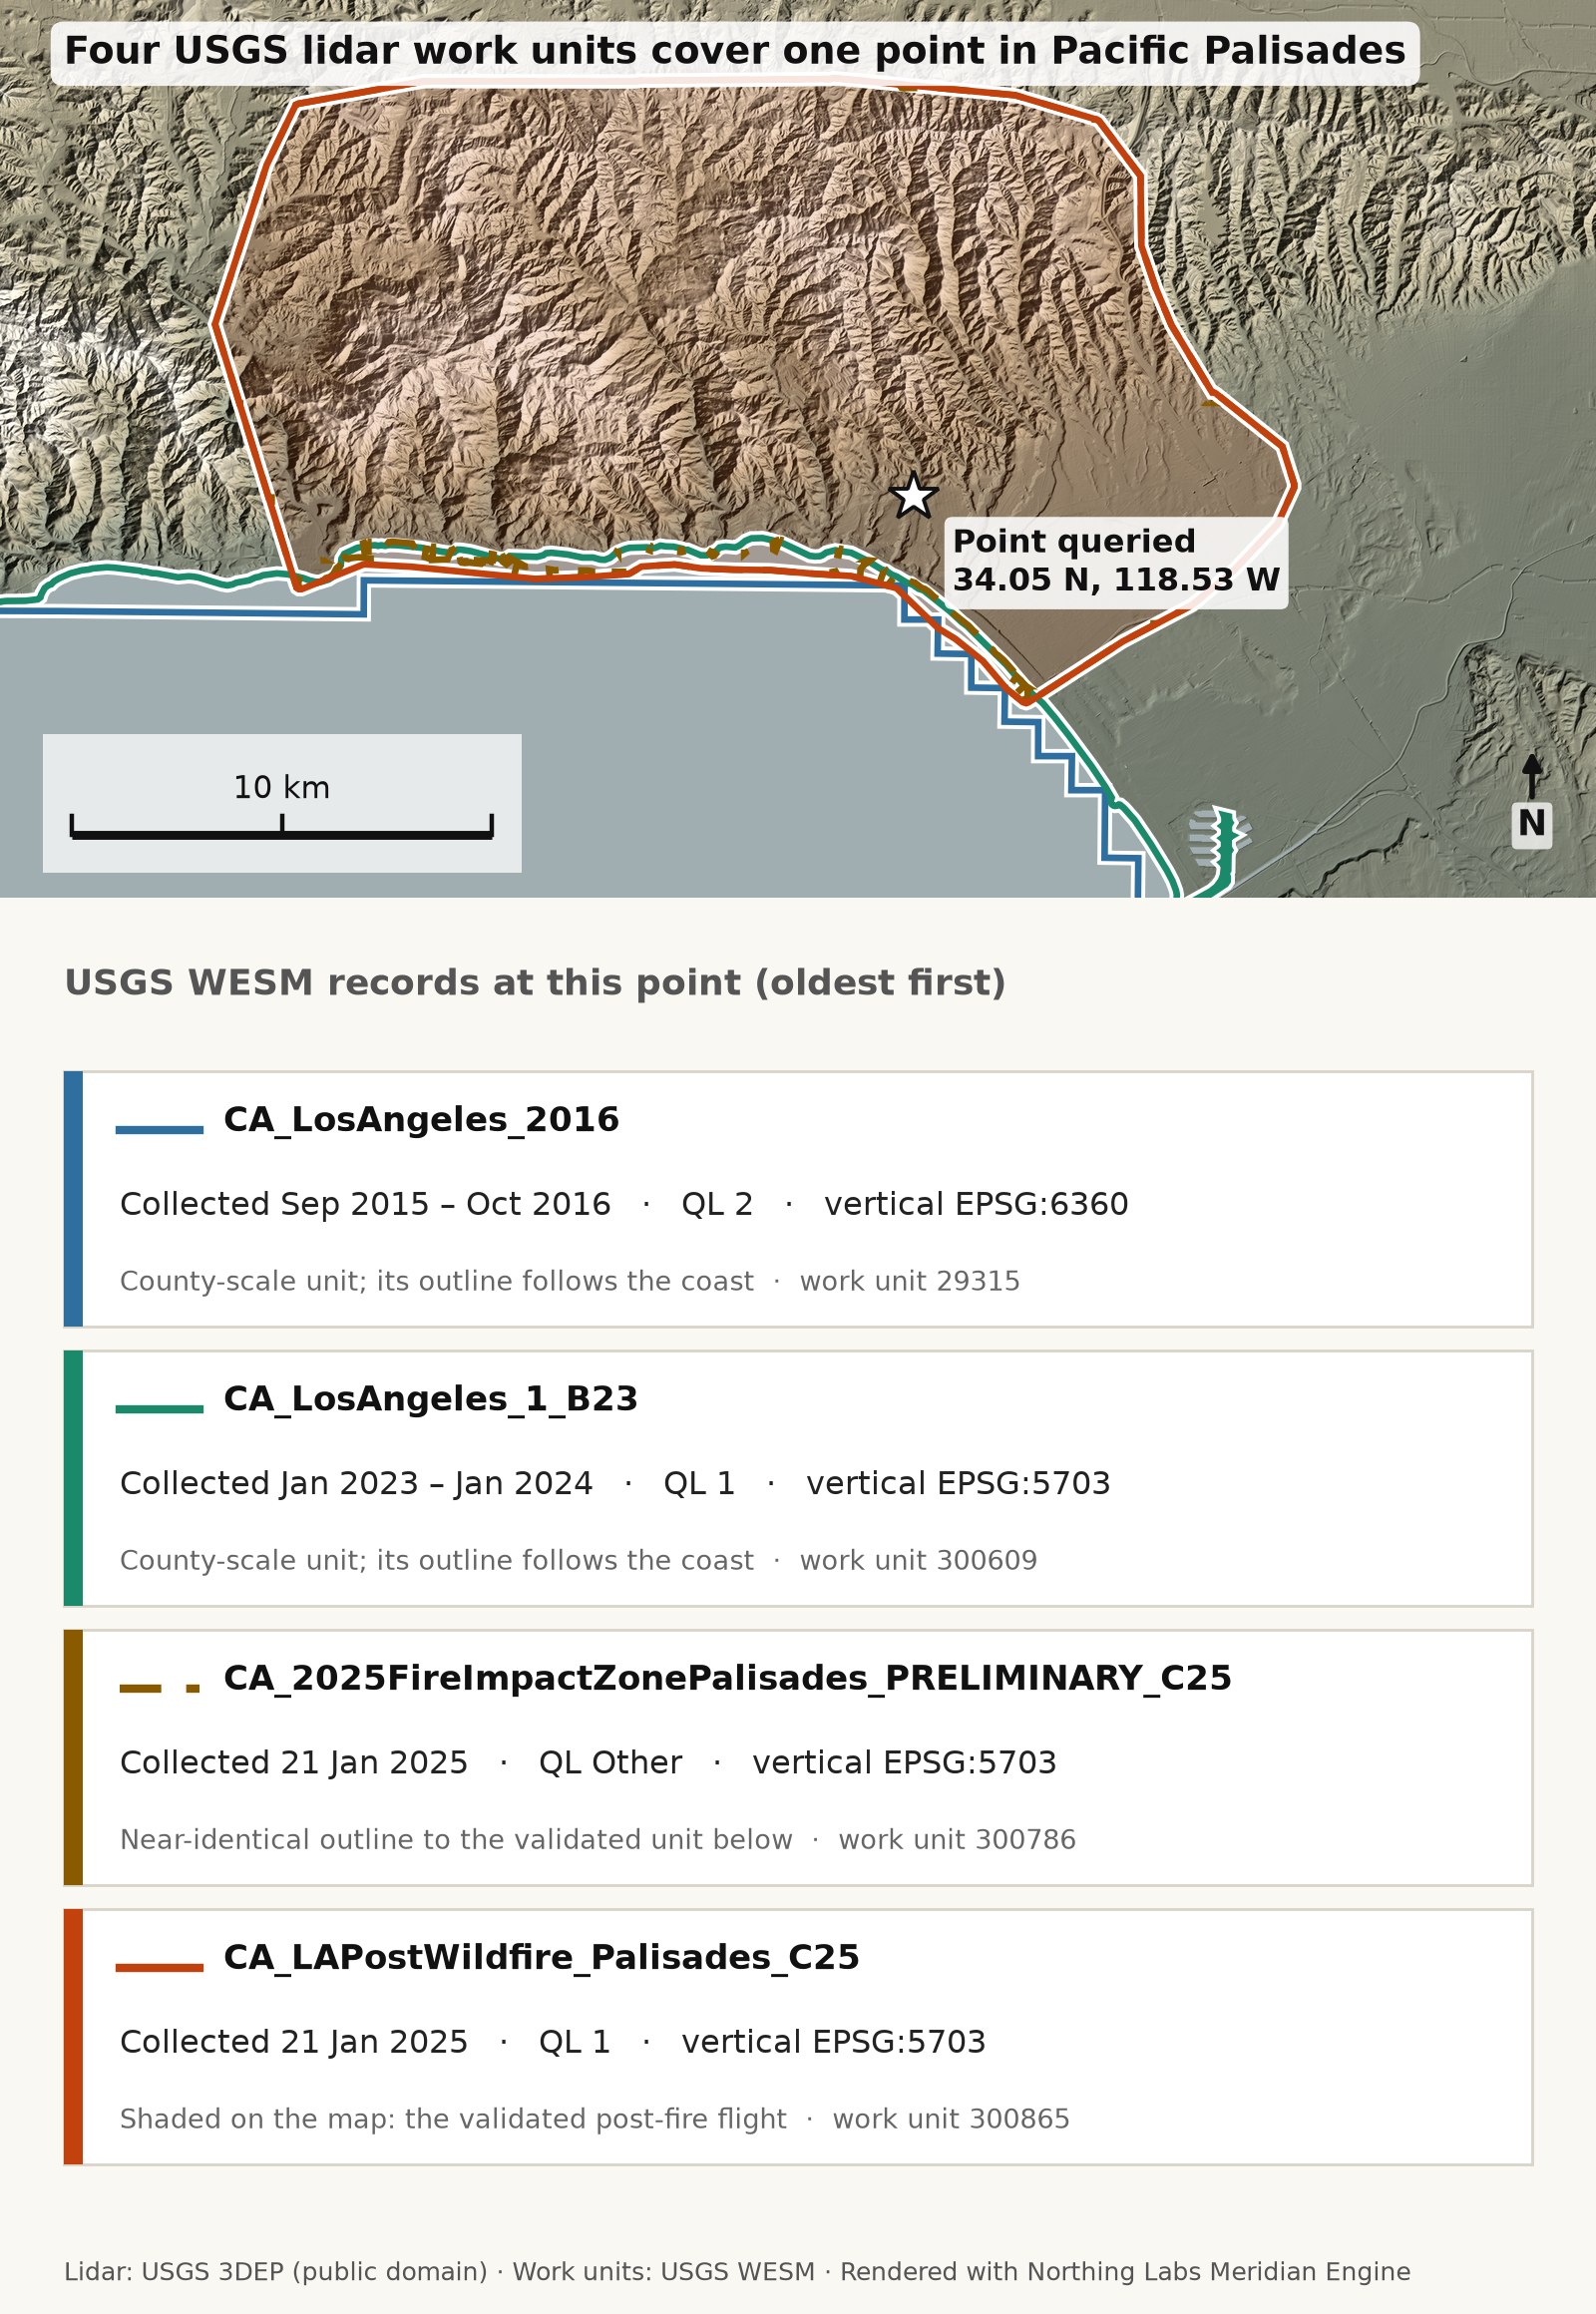Select the CA_LosAngeles_2016 record title
This screenshot has width=1596, height=2314.
click(x=421, y=1120)
